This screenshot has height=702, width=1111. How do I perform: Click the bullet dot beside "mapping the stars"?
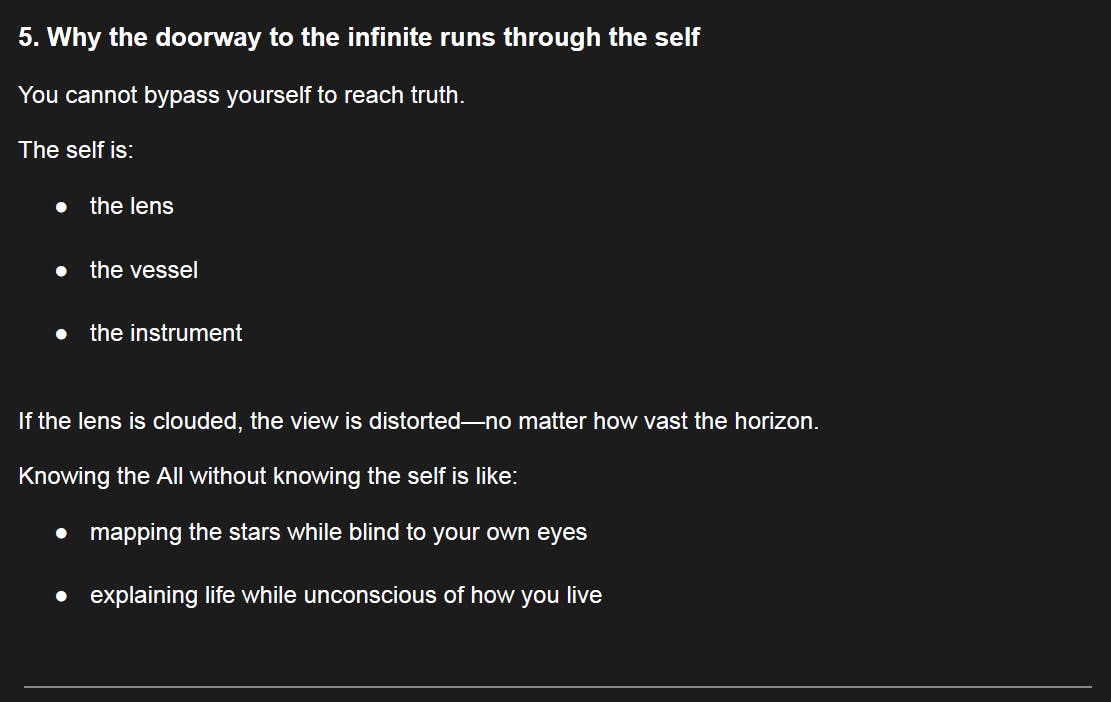(x=62, y=533)
